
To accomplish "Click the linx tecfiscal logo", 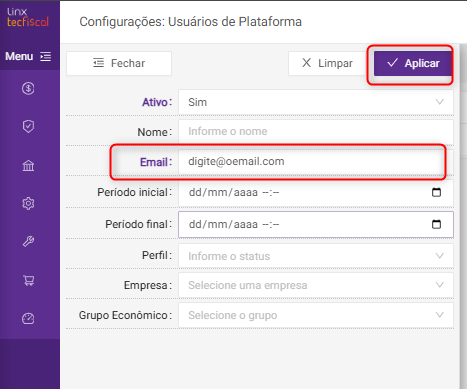I will click(28, 17).
